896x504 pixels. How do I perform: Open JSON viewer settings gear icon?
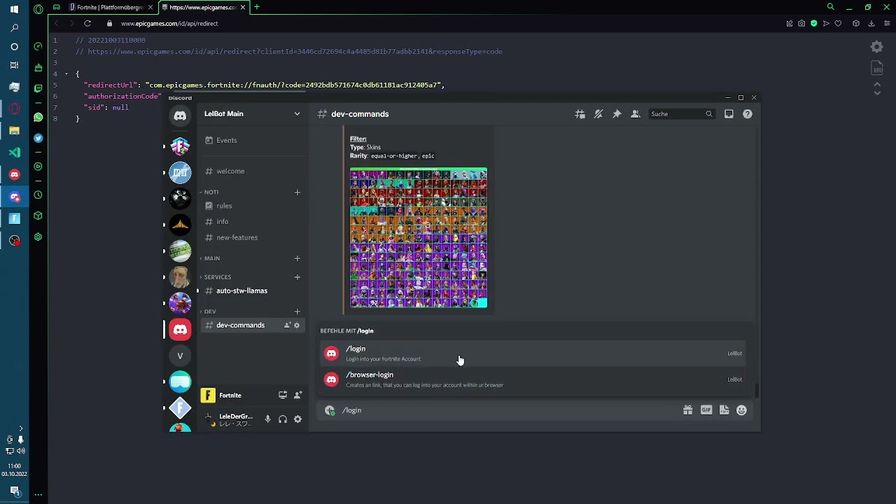pos(877,47)
